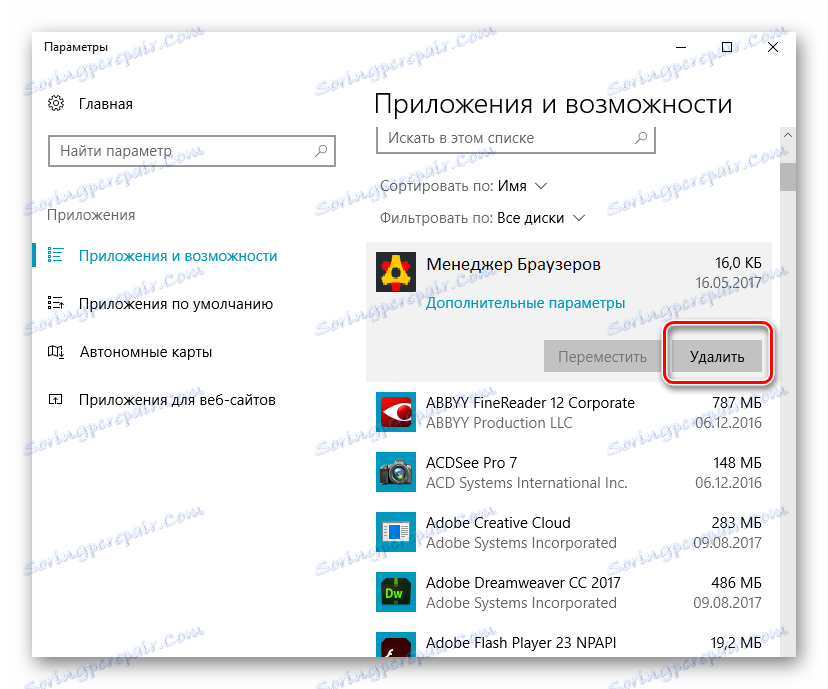Click the Переместить button
This screenshot has height=689, width=828.
[x=602, y=356]
